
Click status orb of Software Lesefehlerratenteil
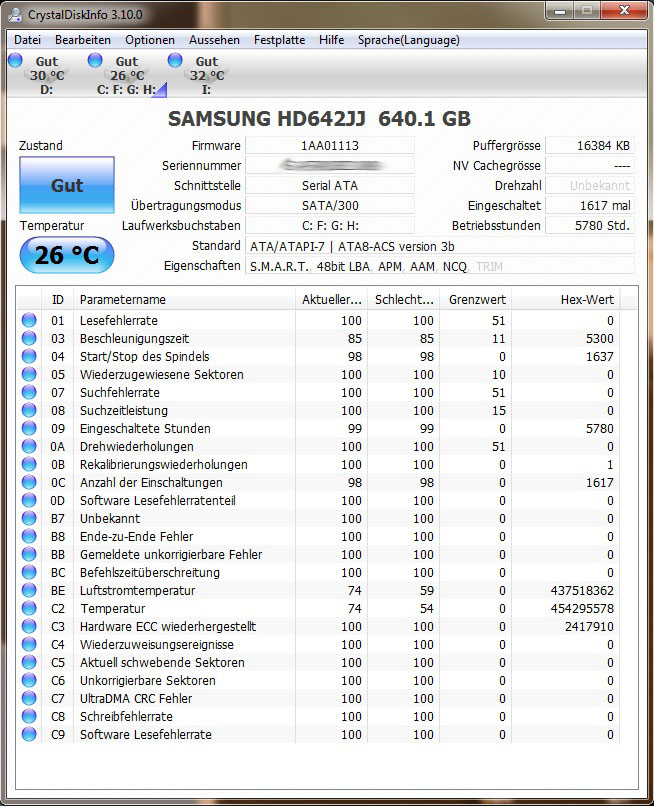(29, 500)
